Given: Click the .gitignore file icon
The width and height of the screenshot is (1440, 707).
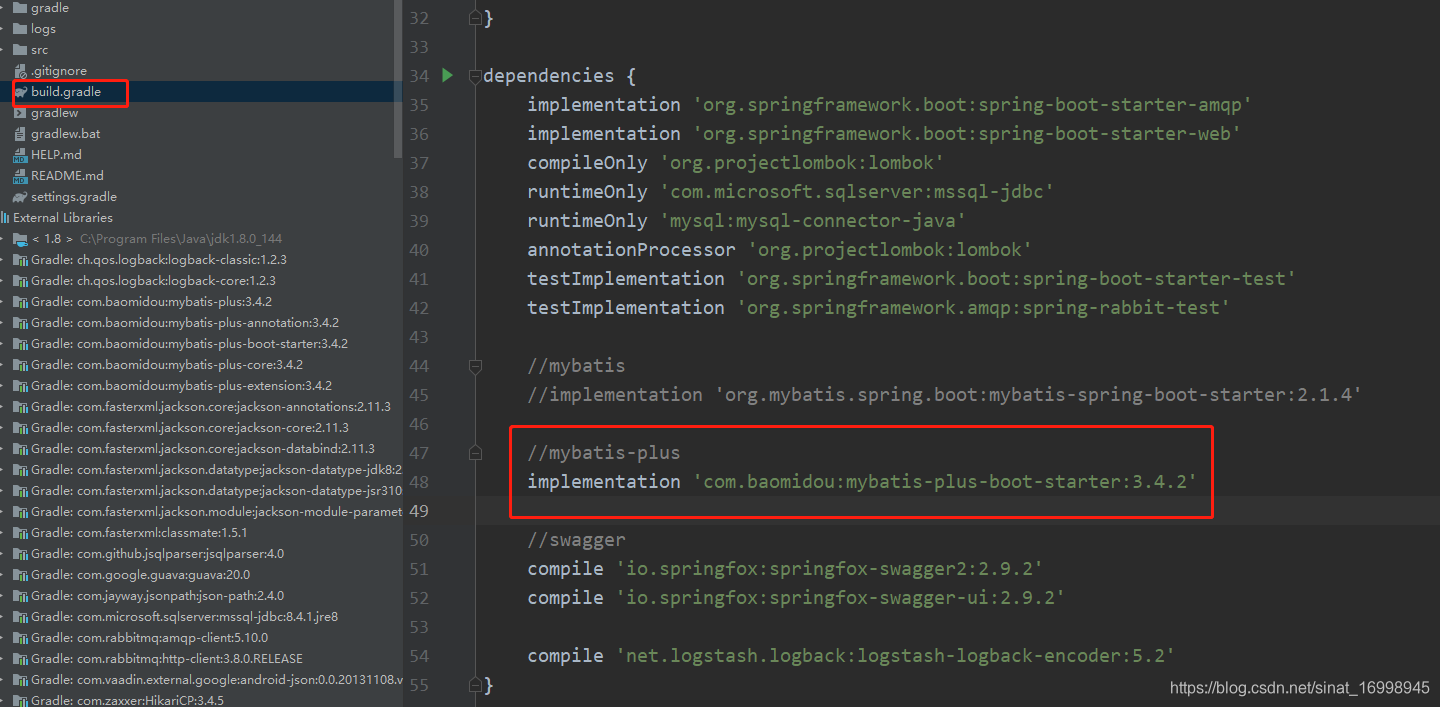Looking at the screenshot, I should 21,71.
